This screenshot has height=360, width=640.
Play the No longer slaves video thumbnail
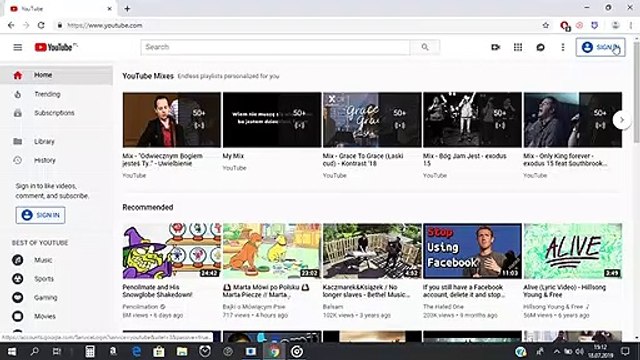(372, 251)
